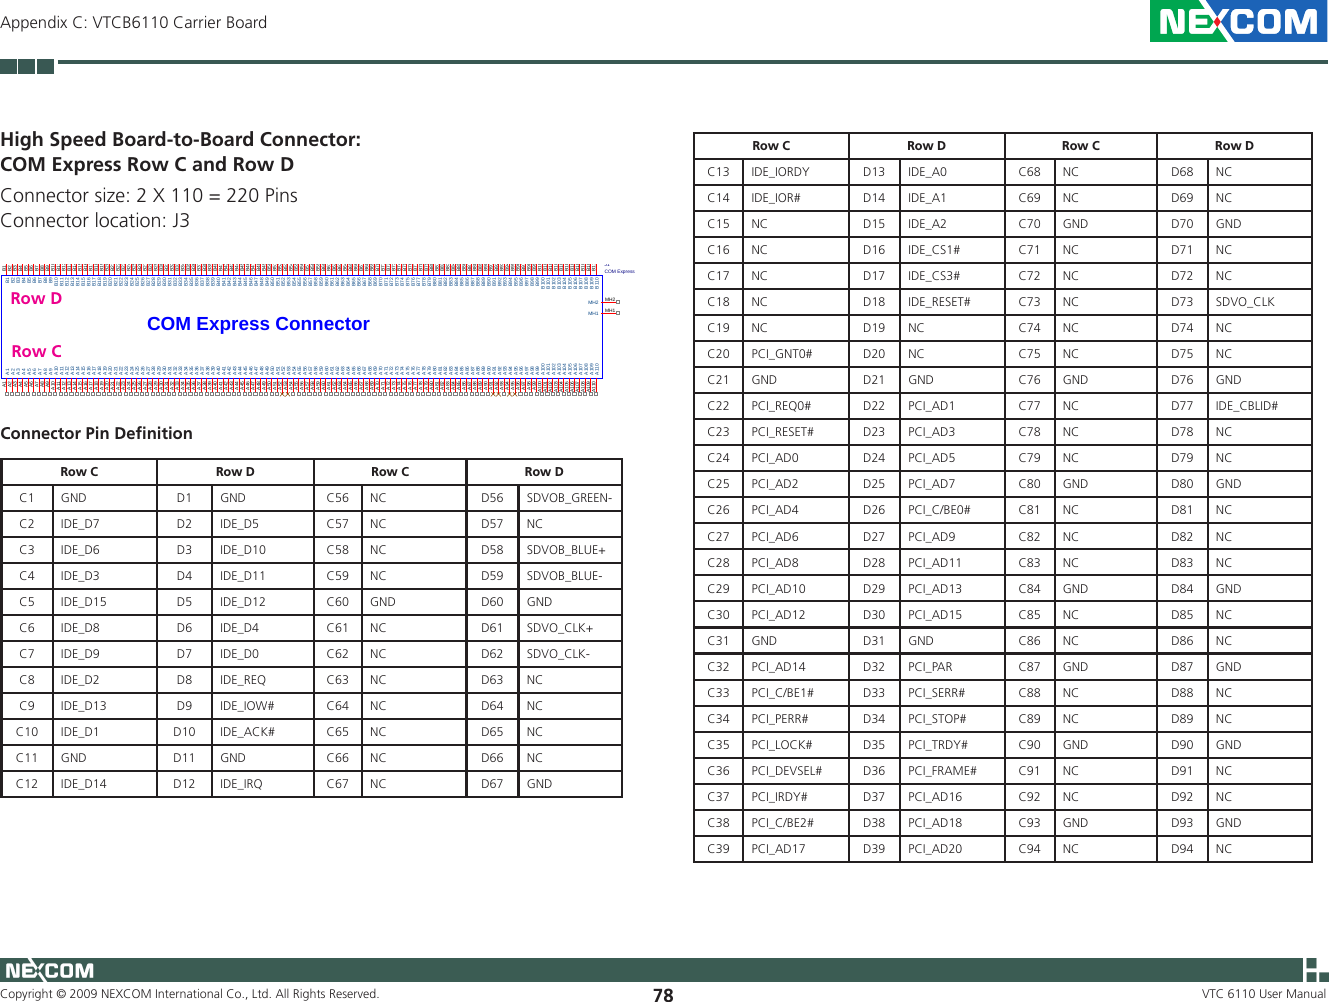Click the cell 'IDE_RESET#' for pin D18
This screenshot has width=1329, height=1002.
pyautogui.click(x=952, y=302)
